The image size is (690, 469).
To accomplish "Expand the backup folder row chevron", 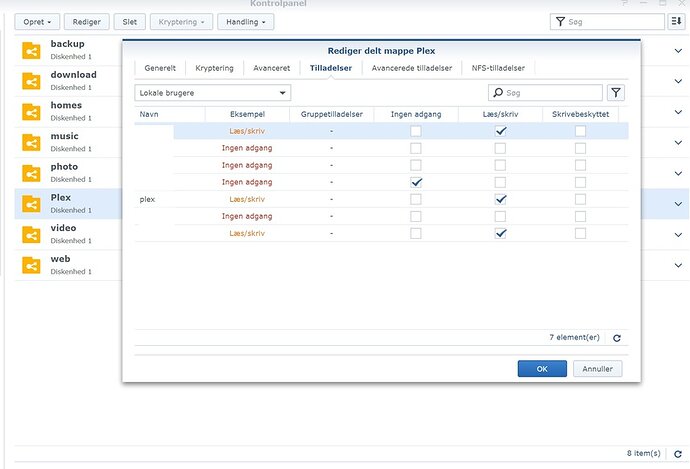I will point(678,51).
